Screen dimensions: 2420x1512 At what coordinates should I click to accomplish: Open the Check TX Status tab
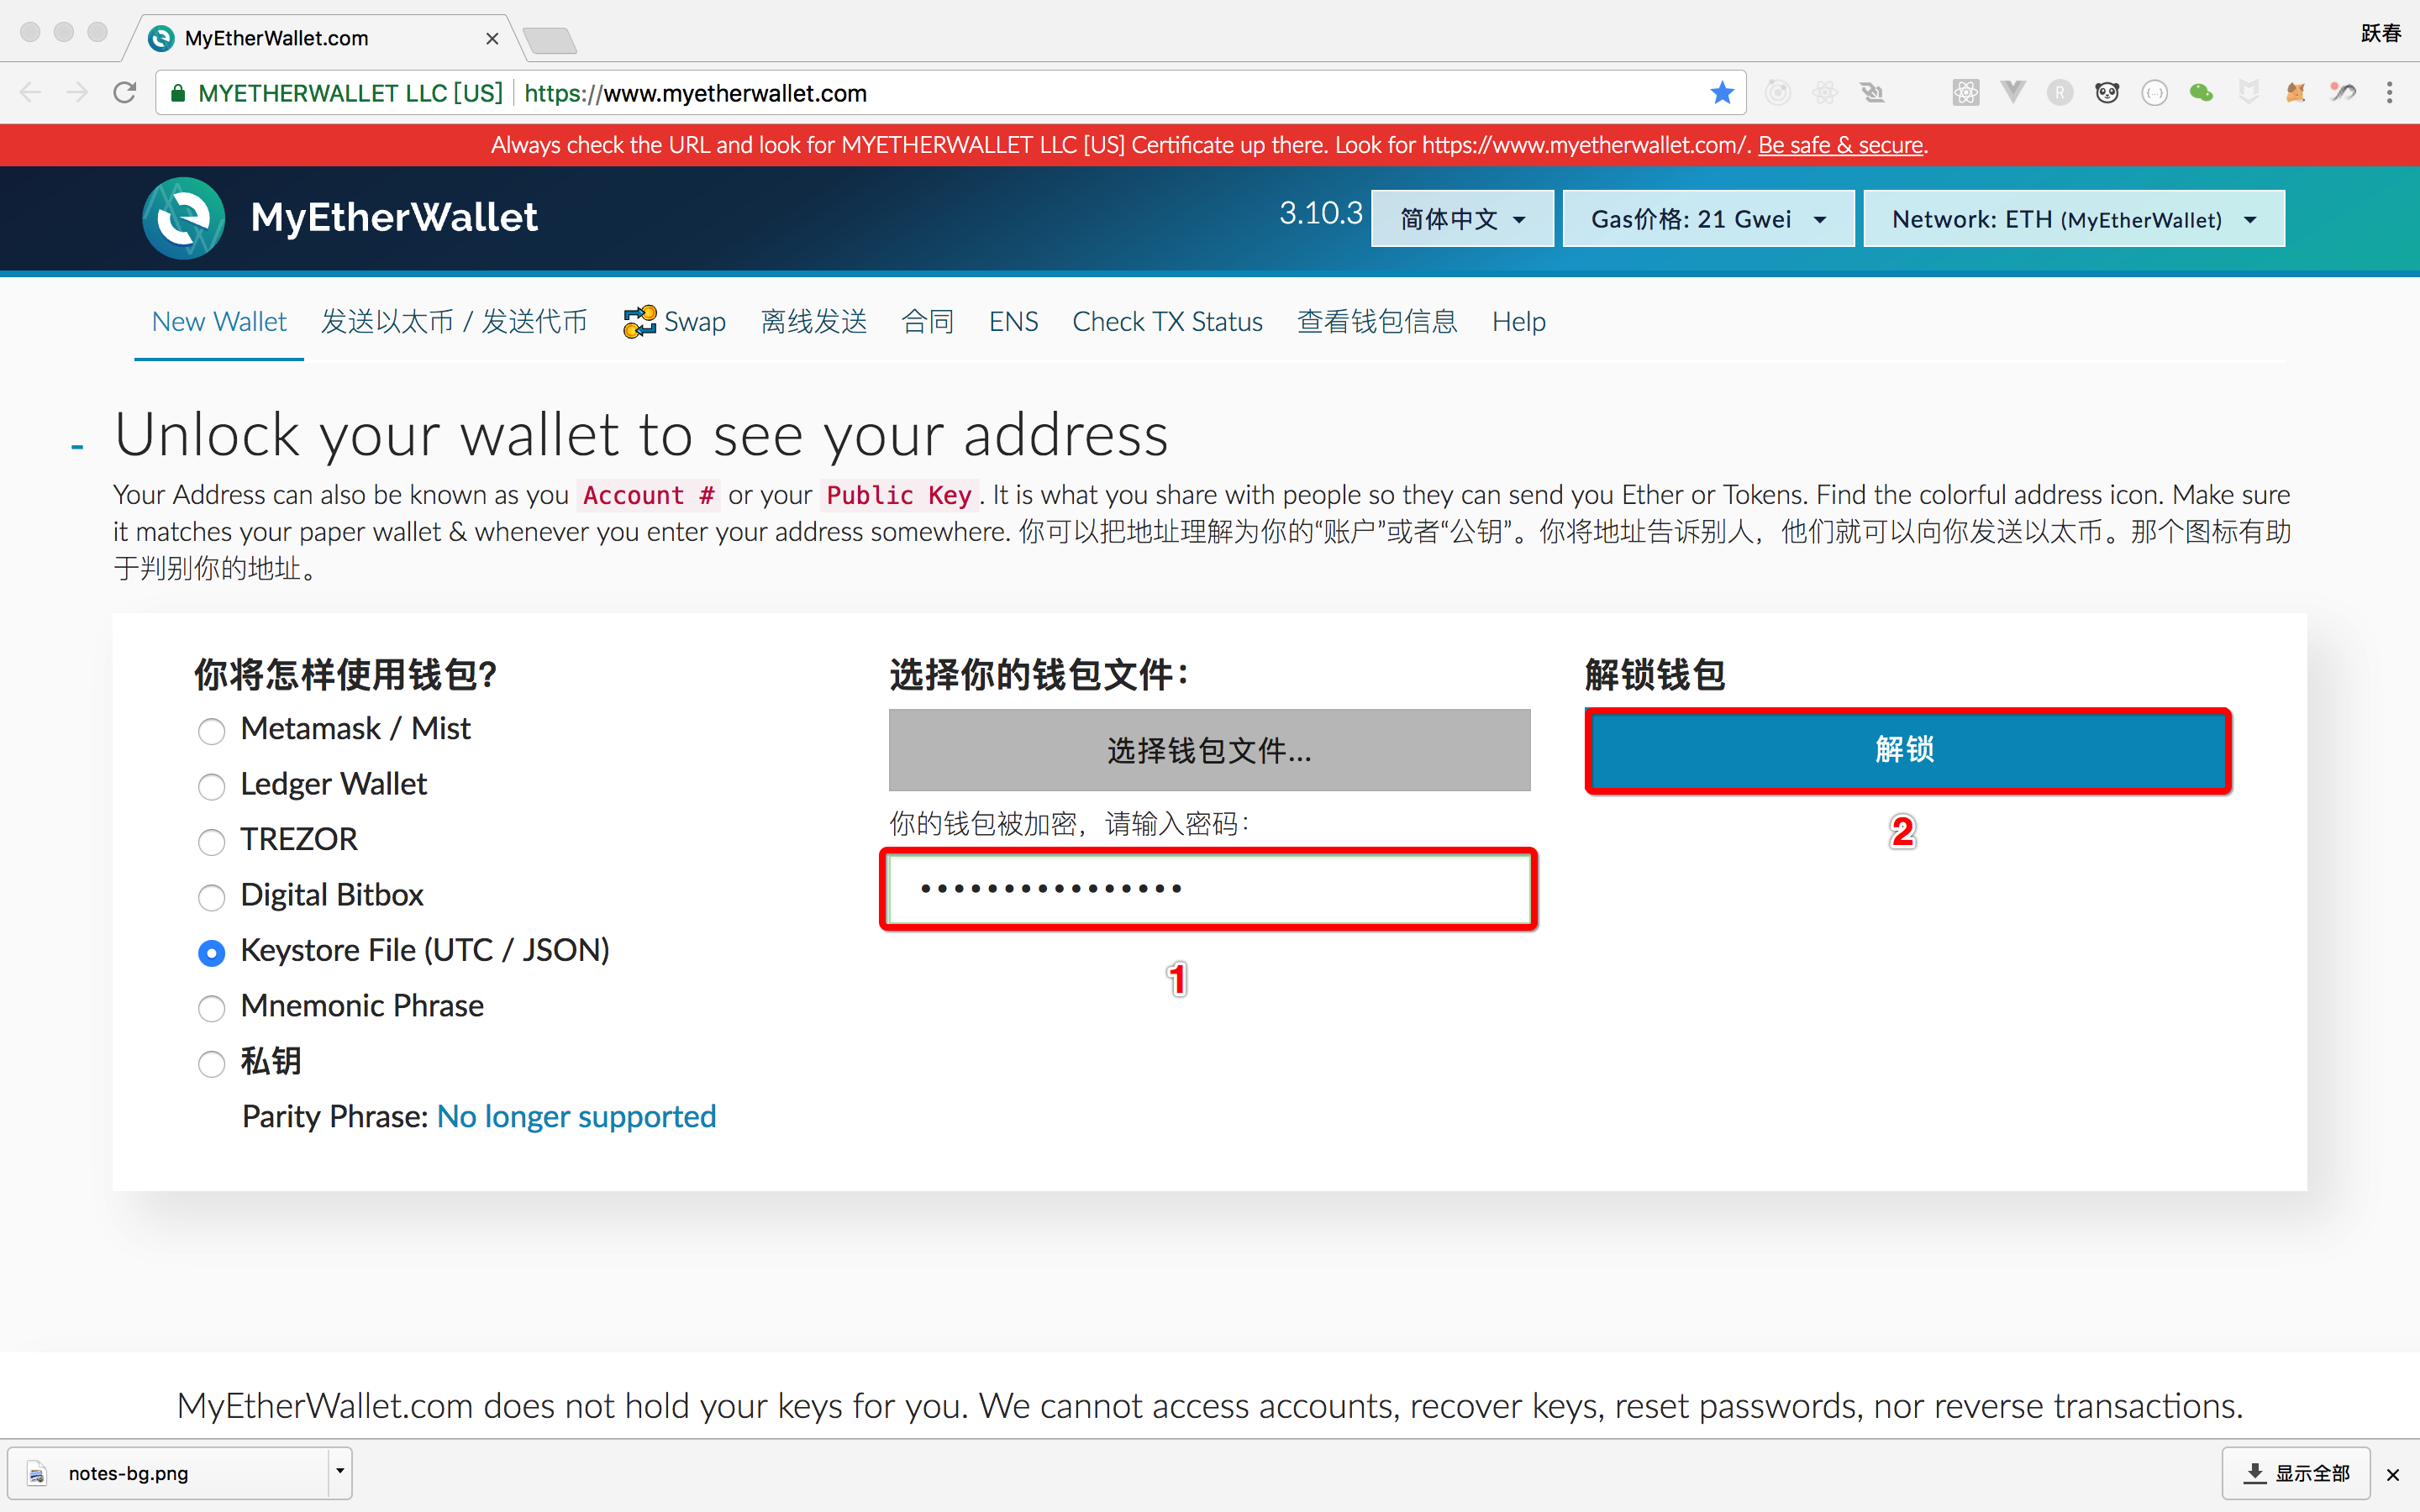1167,322
